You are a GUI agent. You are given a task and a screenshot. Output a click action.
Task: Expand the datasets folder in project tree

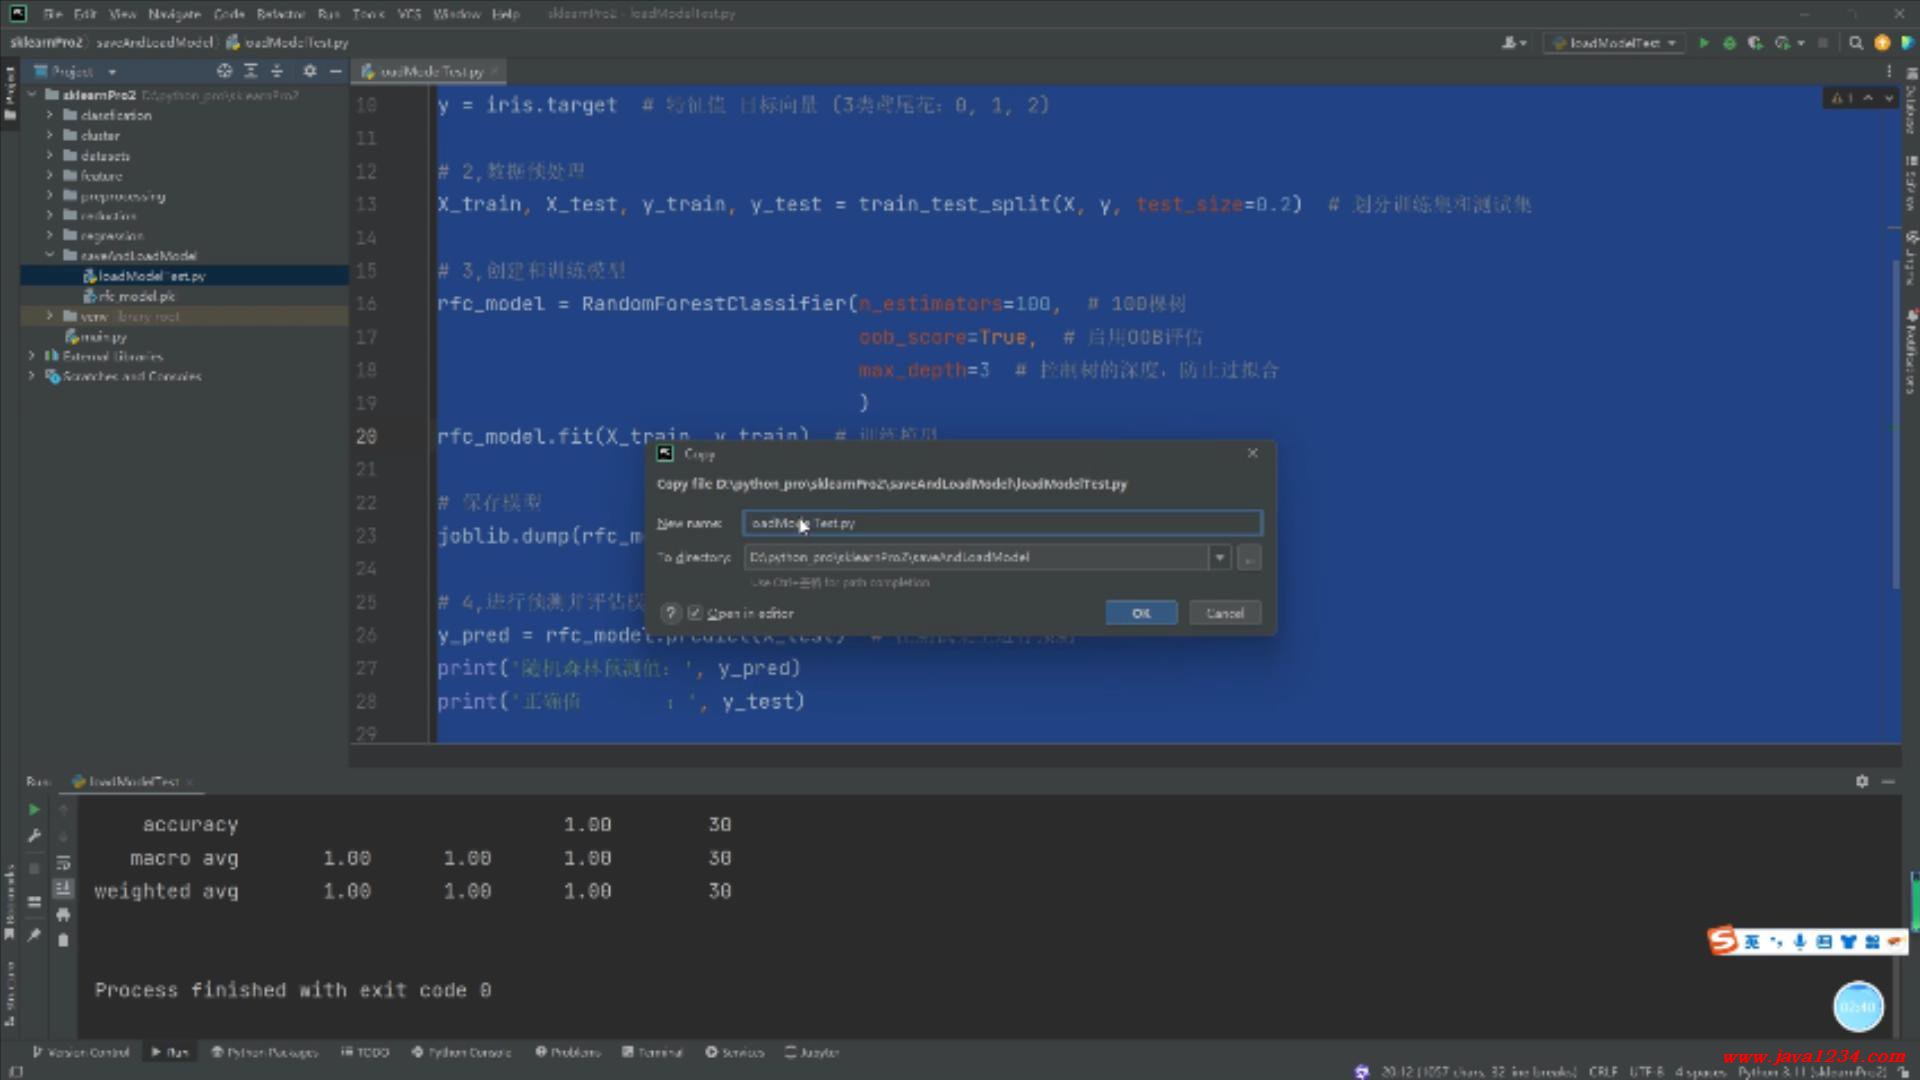49,155
